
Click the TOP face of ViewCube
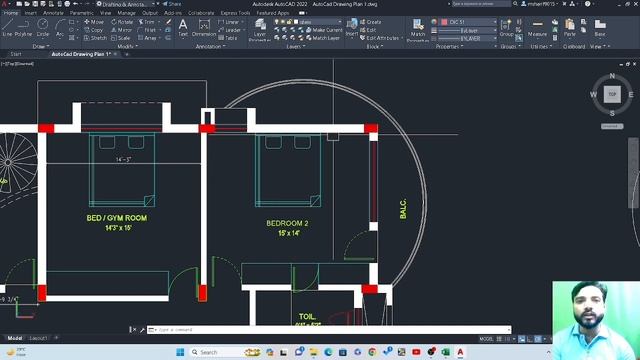612,94
